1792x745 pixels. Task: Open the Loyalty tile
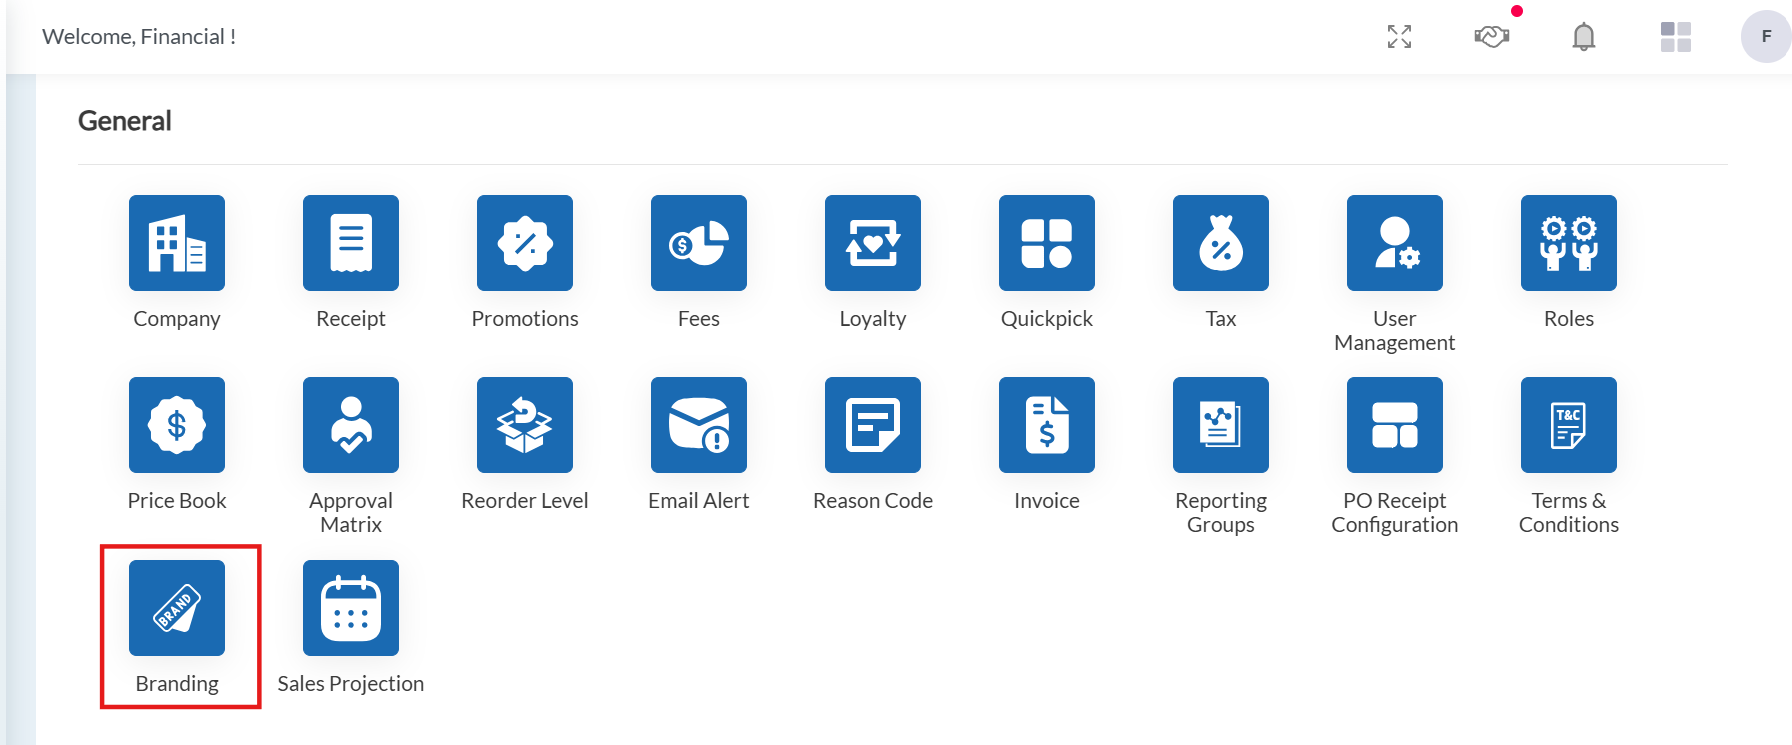pos(873,243)
